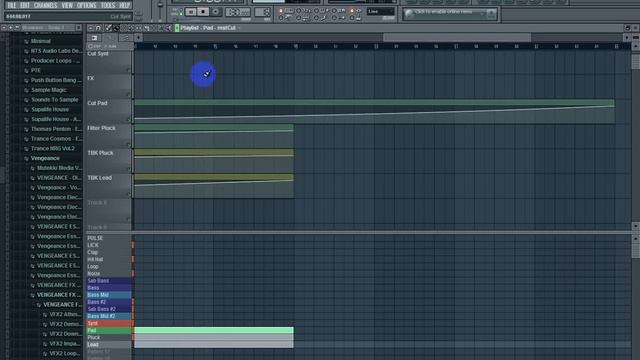Open the VFX2 Impa... subfolder
Image resolution: width=640 pixels, height=360 pixels.
pos(64,344)
